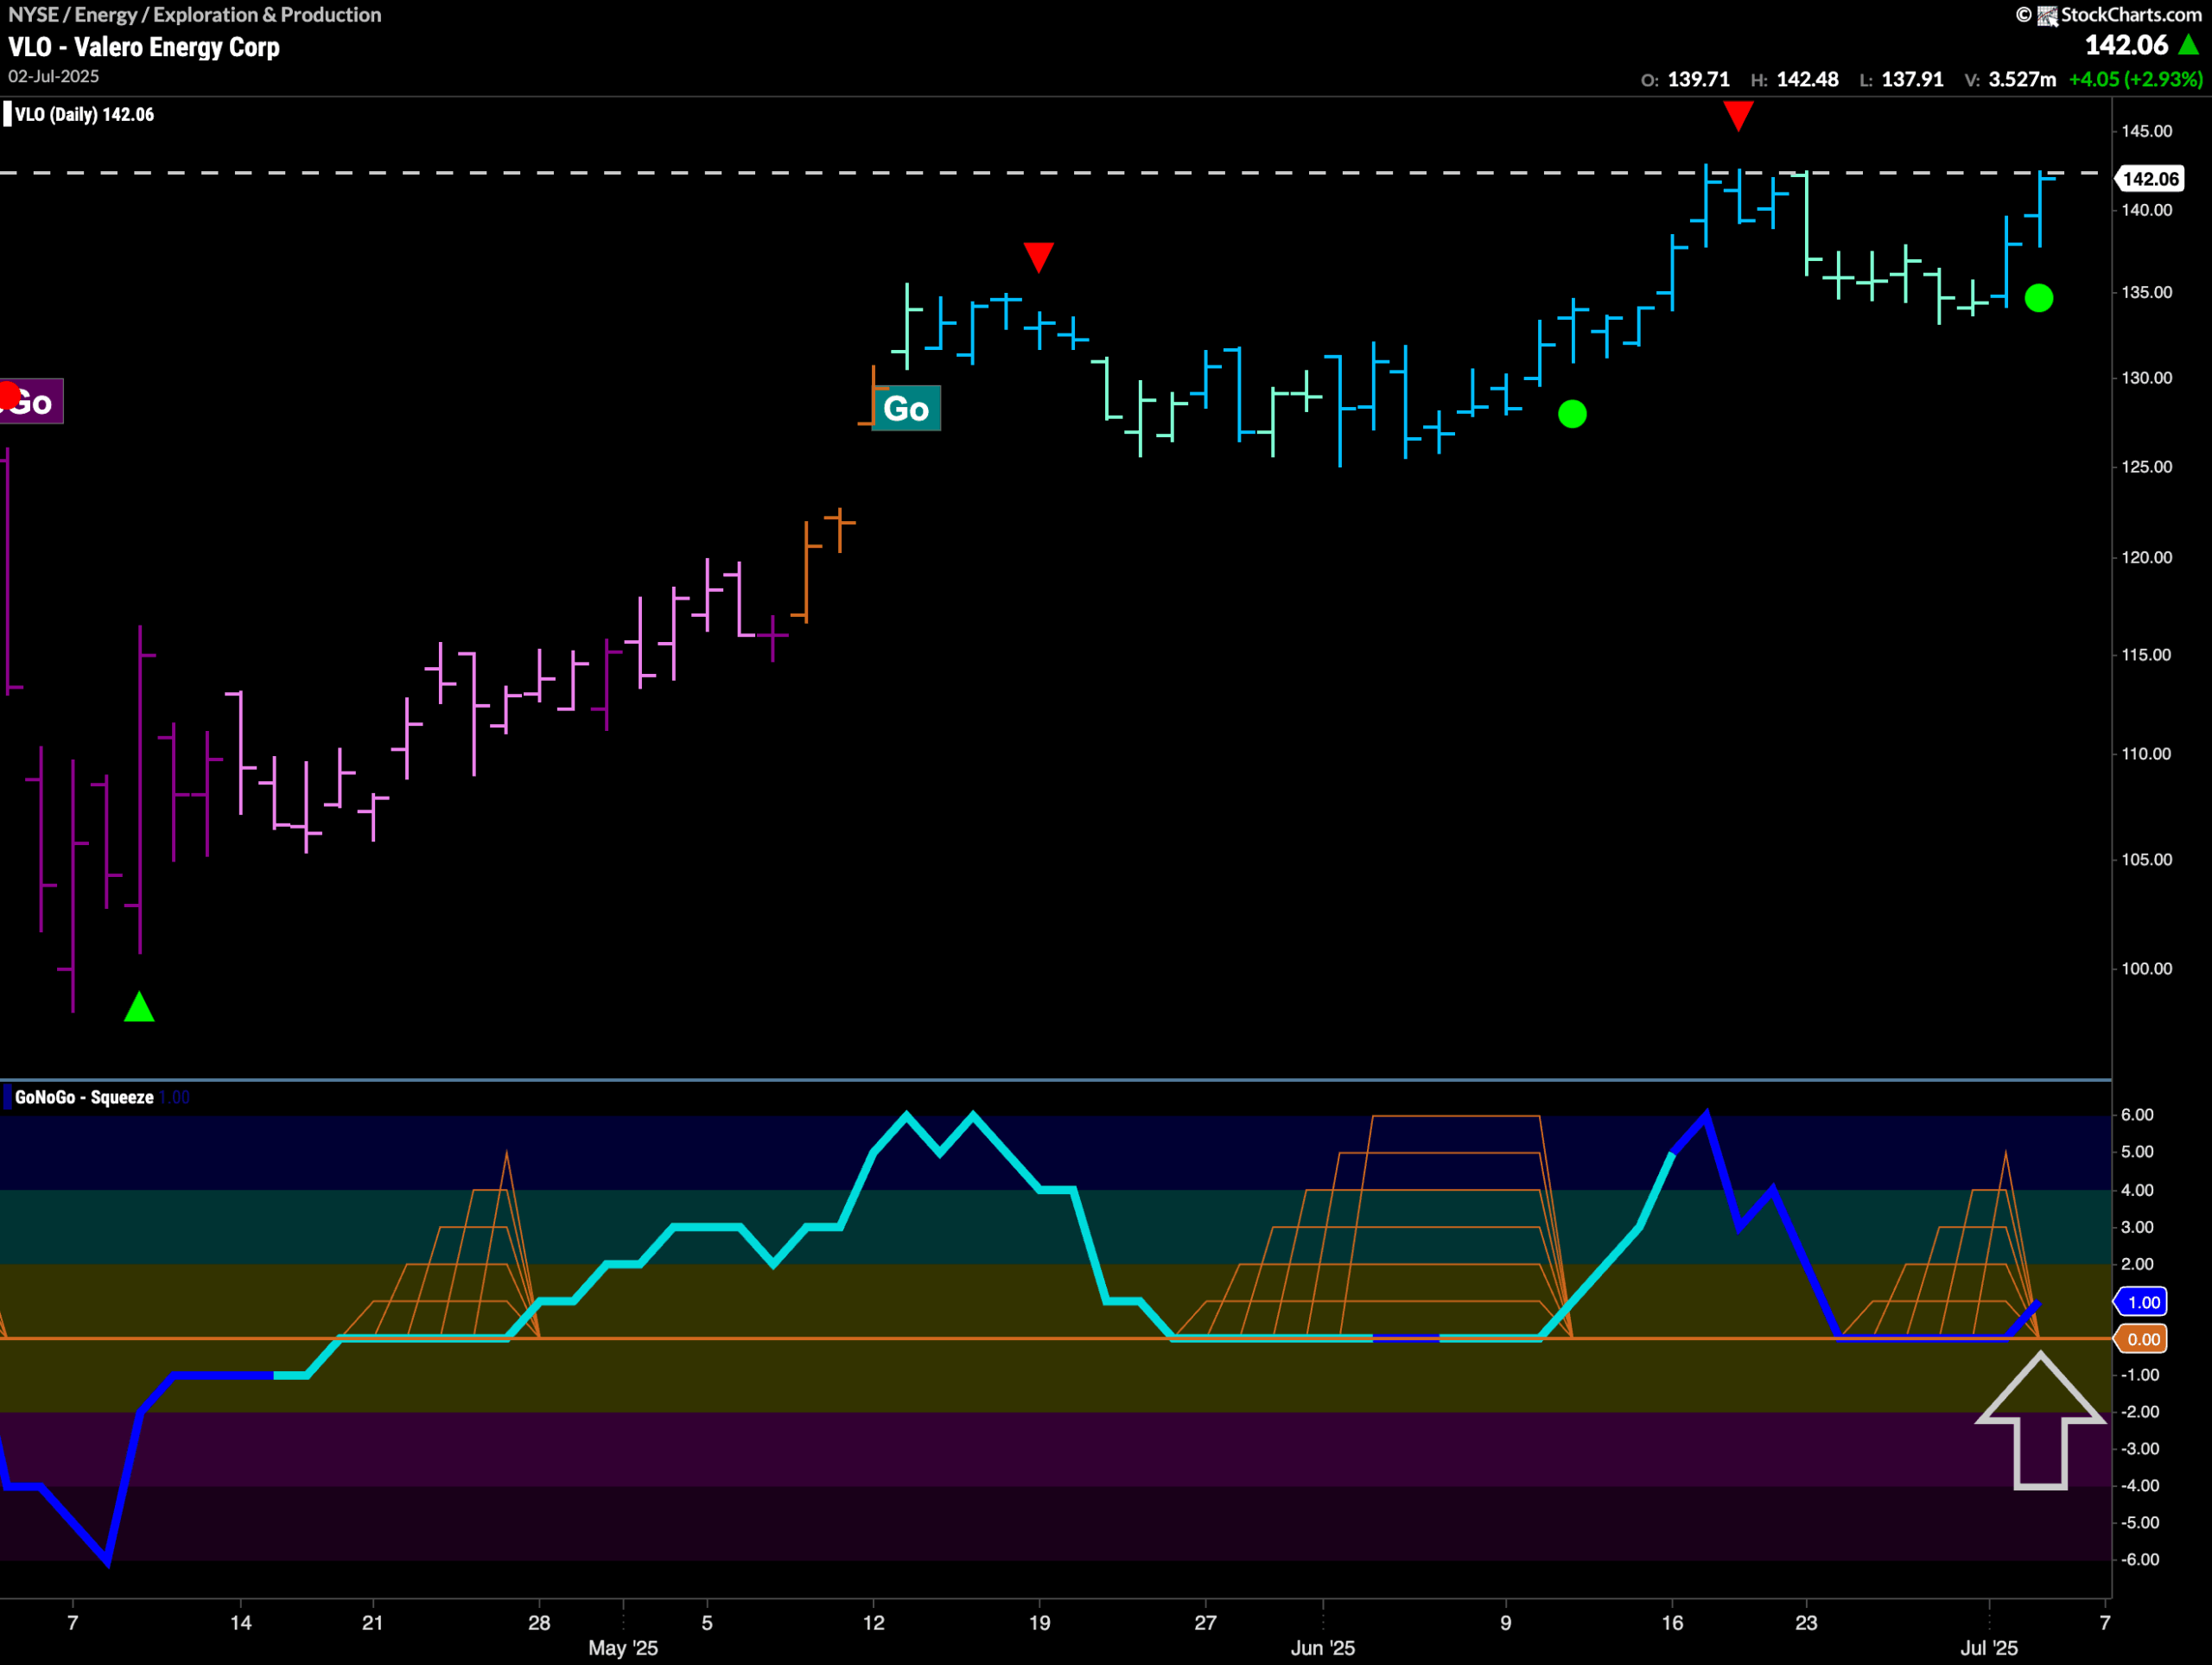Screen dimensions: 2212x1665
Task: Click the volume value 3.527m
Action: [2022, 79]
